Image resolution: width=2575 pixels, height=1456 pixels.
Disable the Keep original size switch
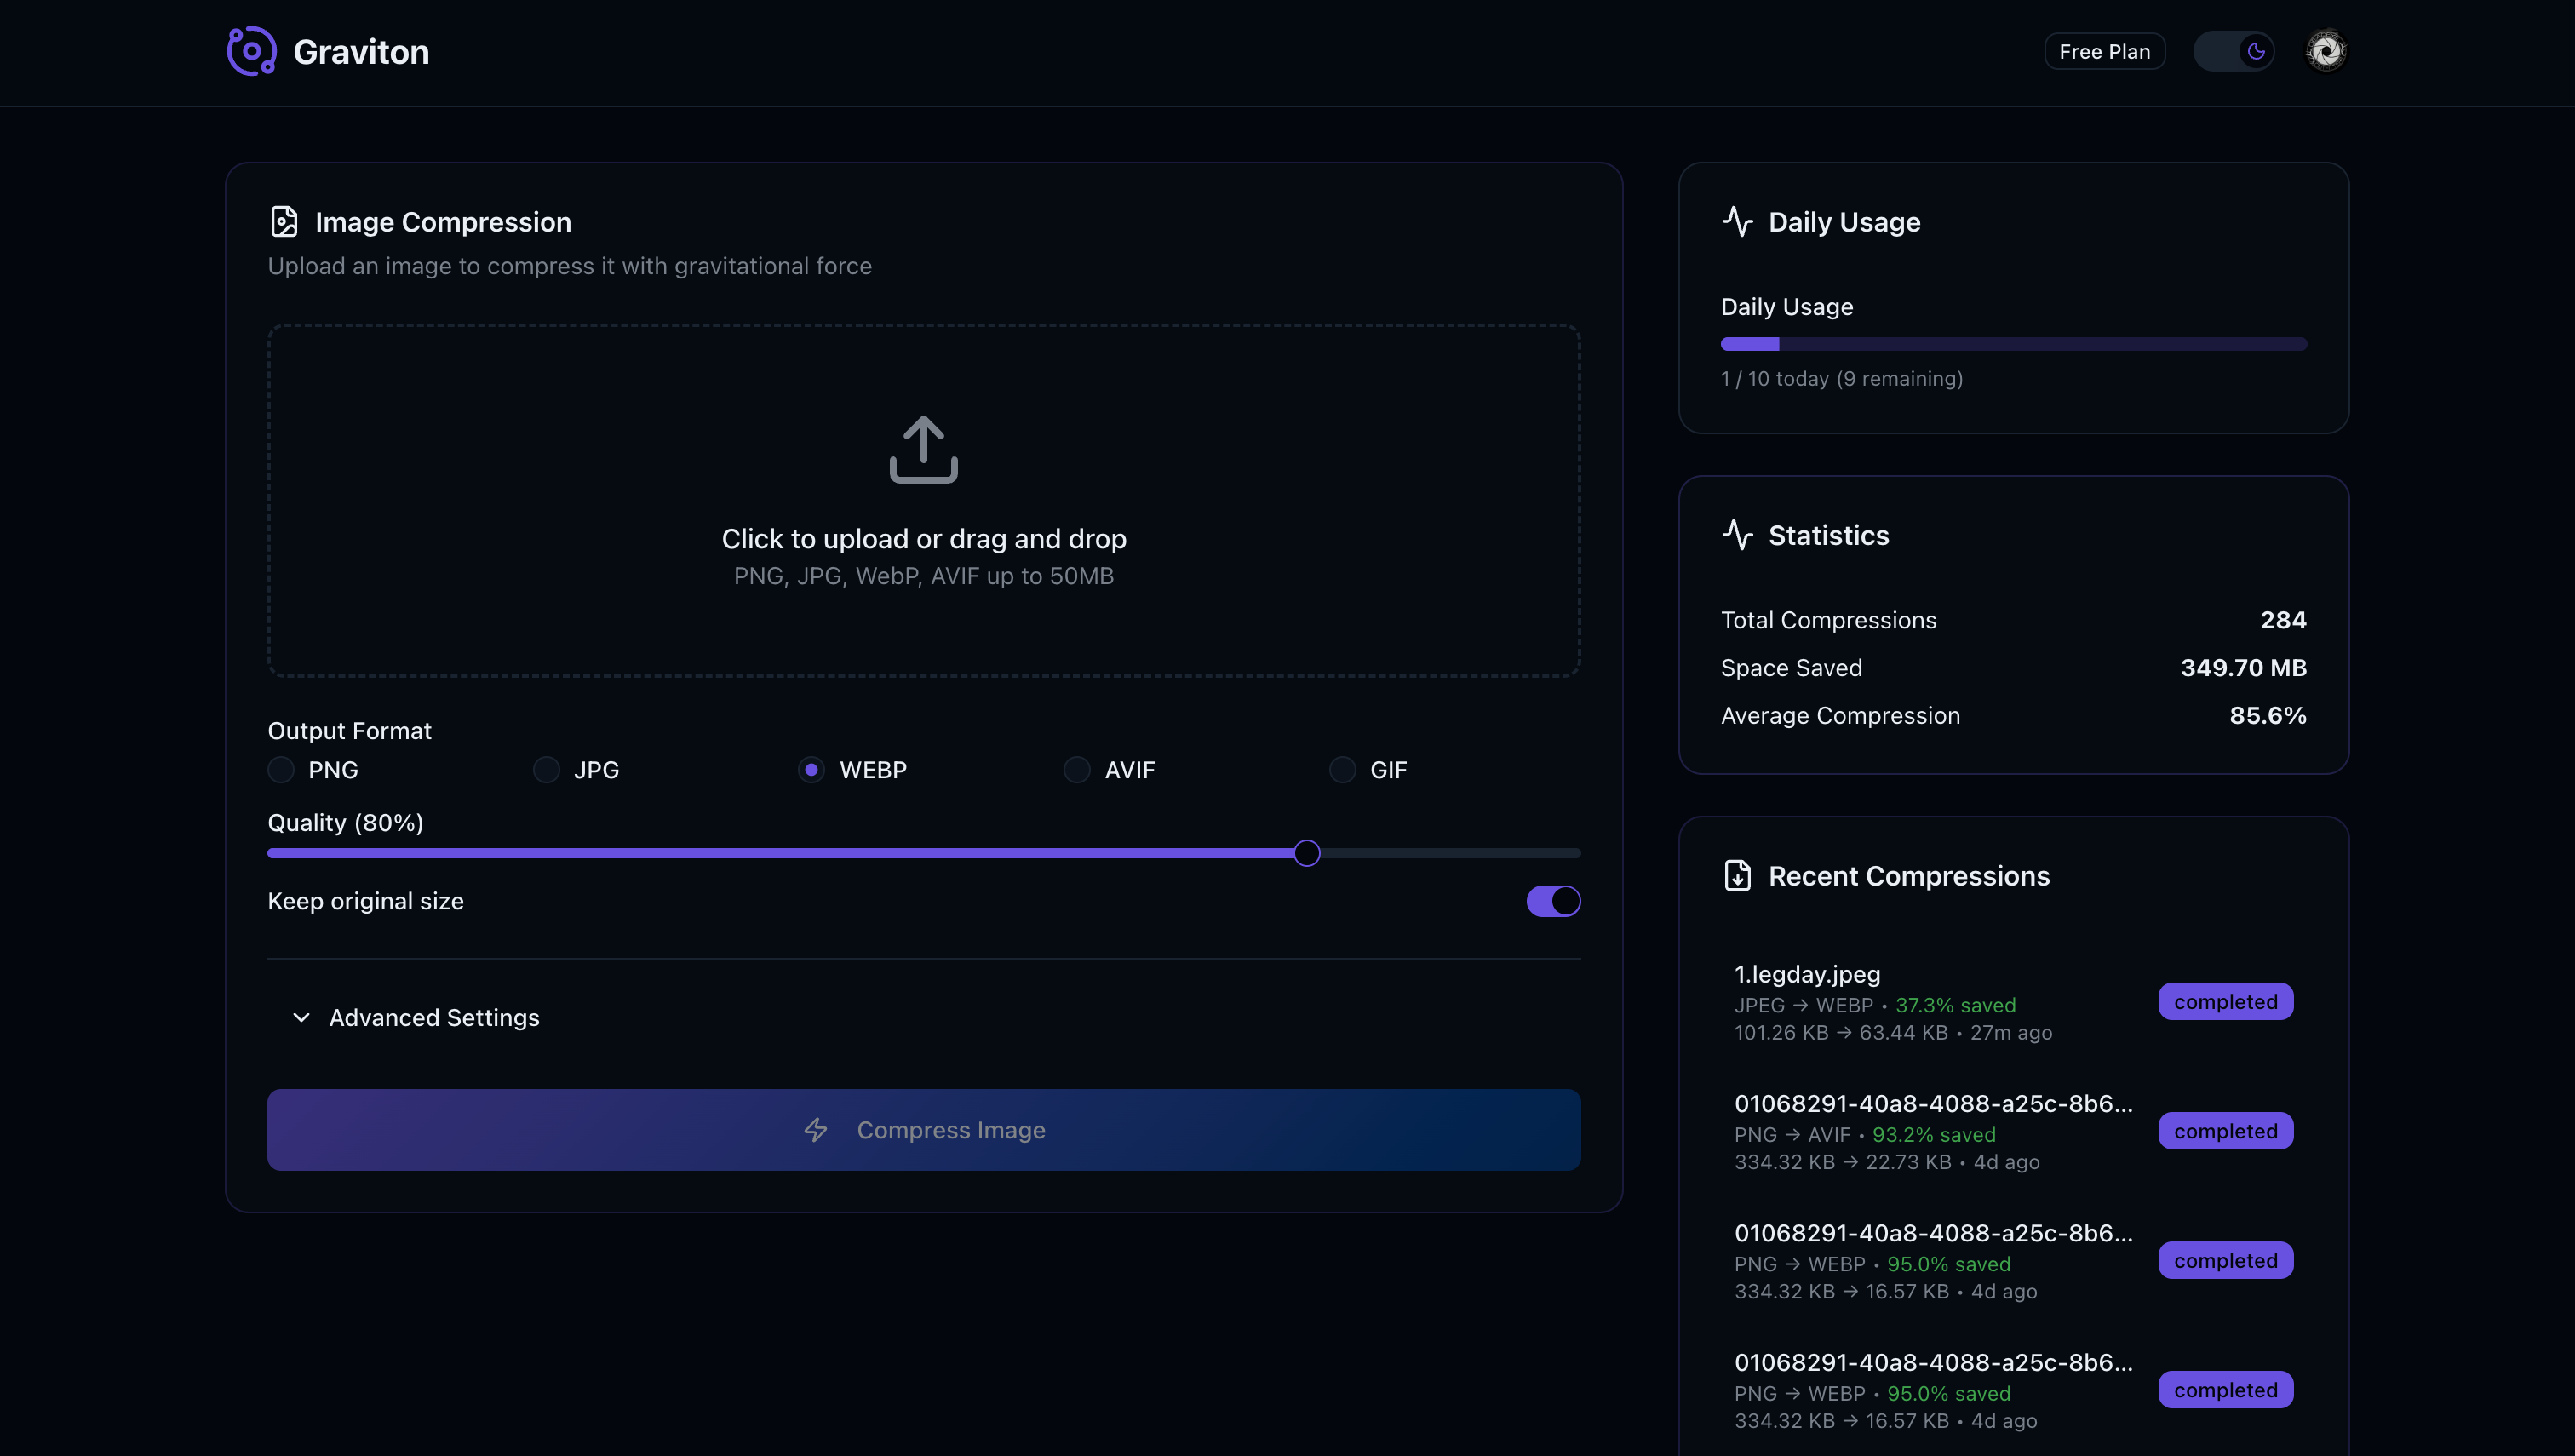click(1552, 901)
